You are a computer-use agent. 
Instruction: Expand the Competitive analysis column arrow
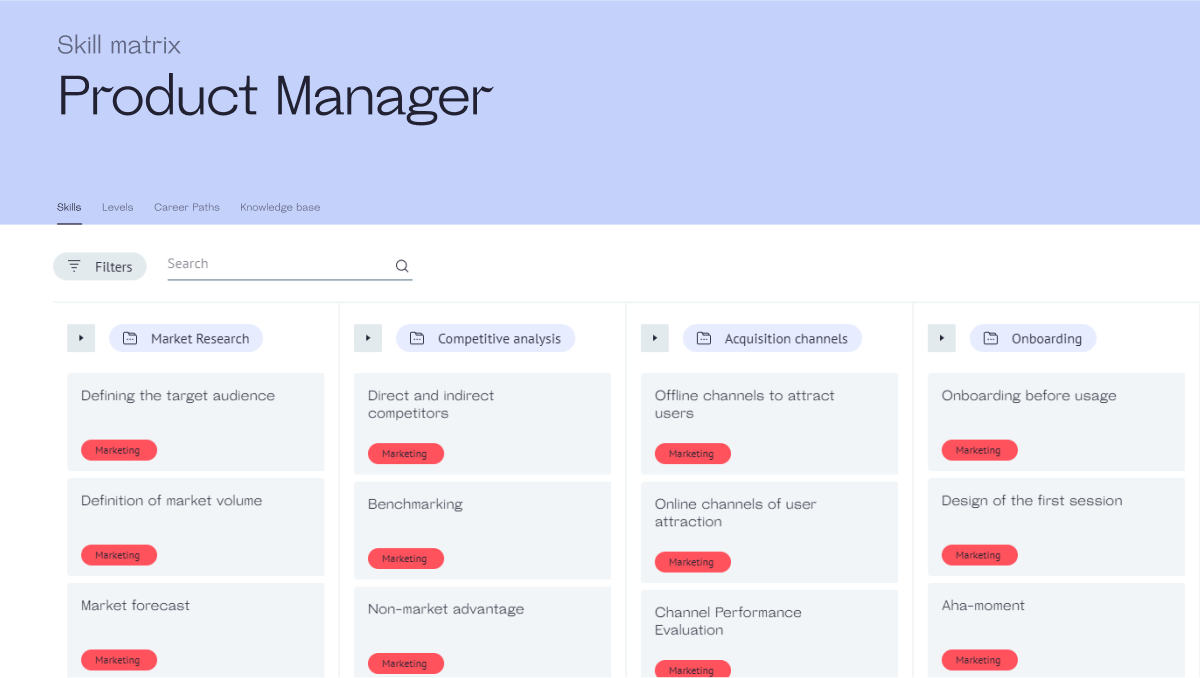[x=368, y=338]
